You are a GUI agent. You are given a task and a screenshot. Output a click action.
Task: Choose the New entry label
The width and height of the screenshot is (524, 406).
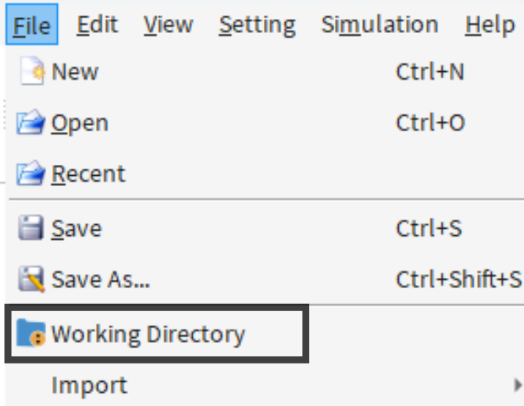(x=75, y=72)
